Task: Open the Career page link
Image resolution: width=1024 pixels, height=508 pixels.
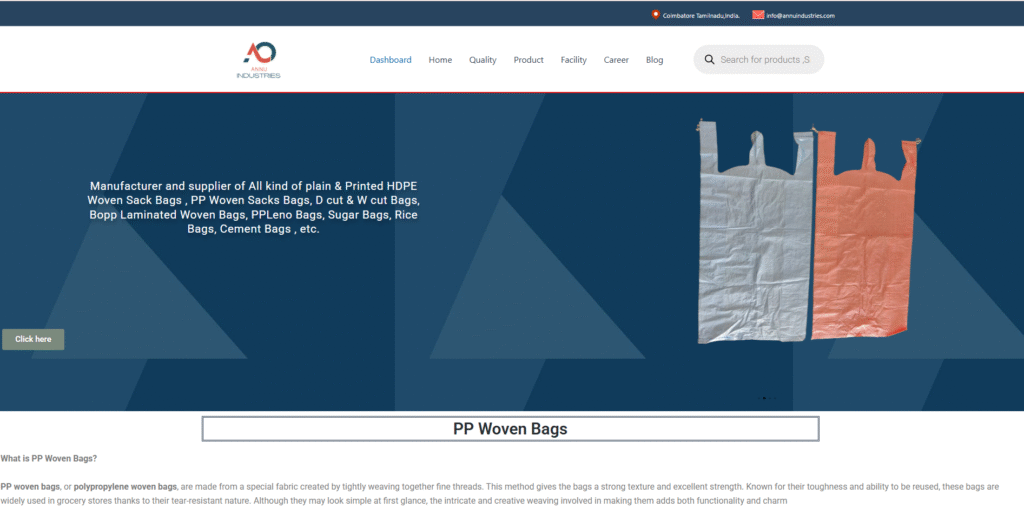Action: [616, 60]
